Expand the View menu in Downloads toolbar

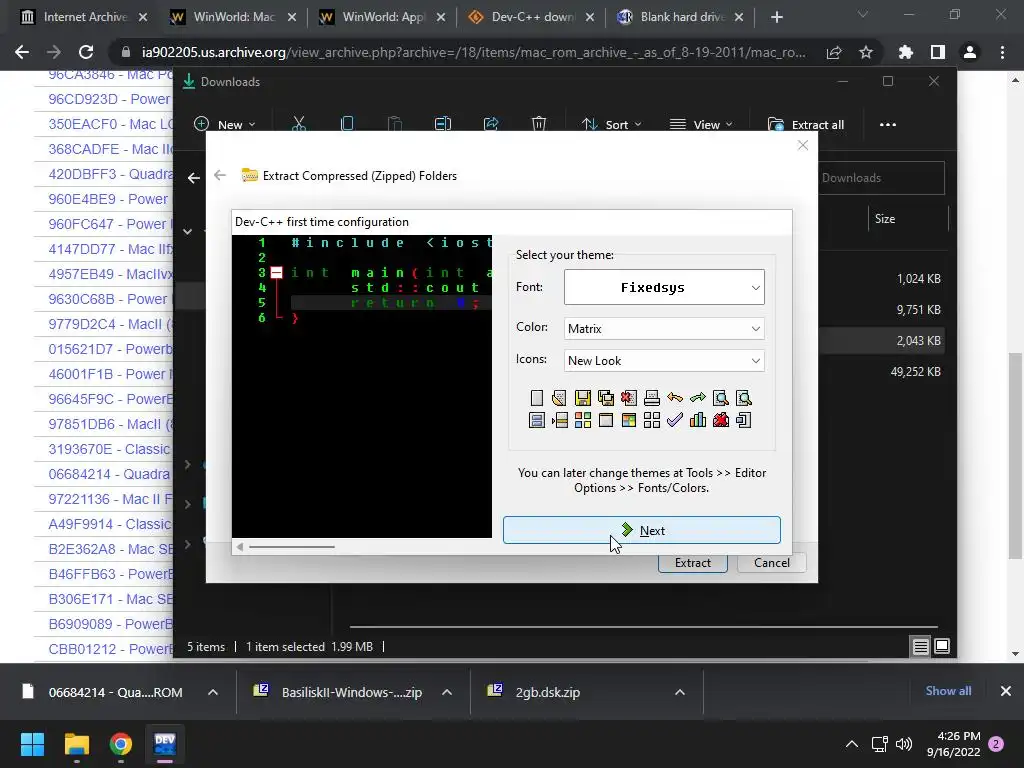point(701,124)
